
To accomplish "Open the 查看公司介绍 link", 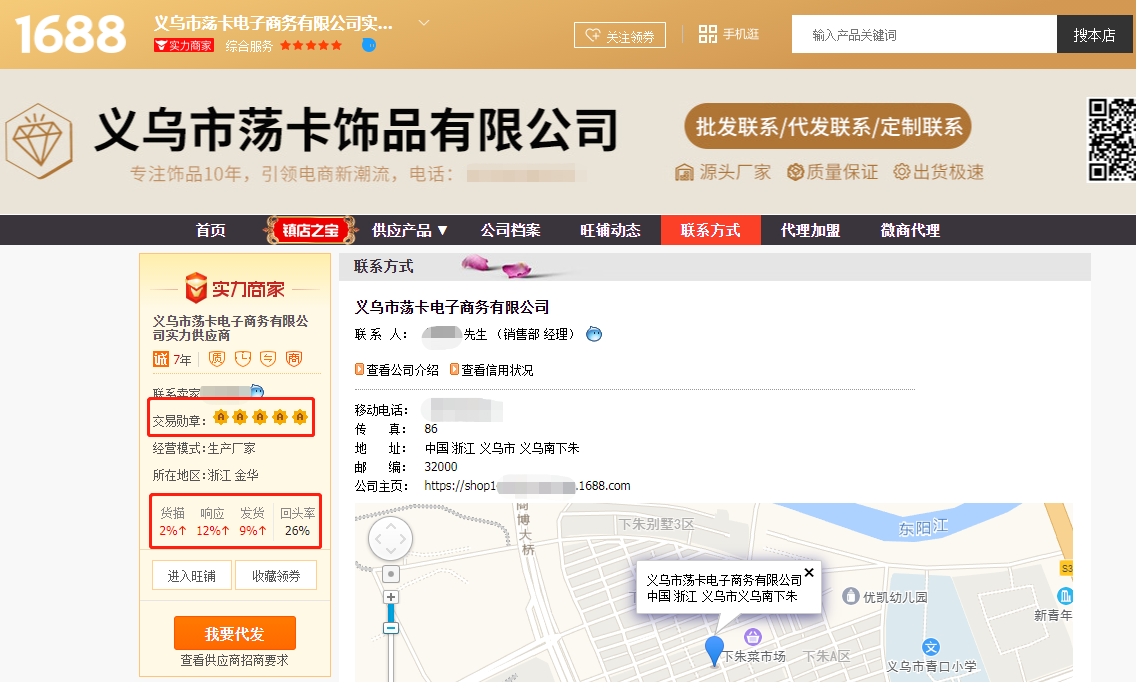I will (x=396, y=370).
